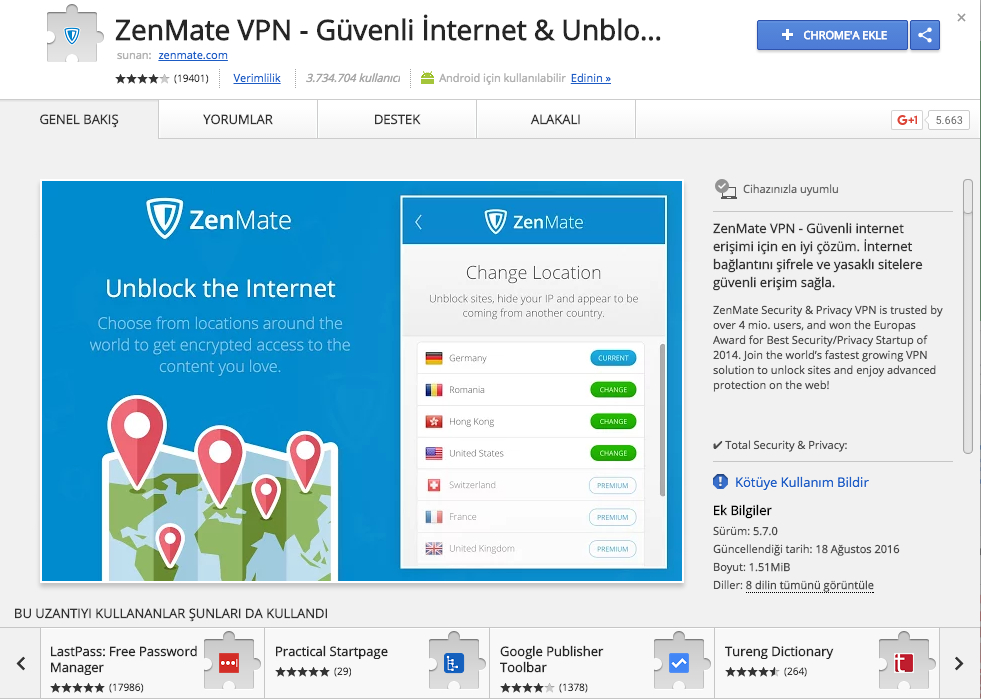Expand languages list via '8 dilin tümünü görüntüle'
This screenshot has height=699, width=981.
(x=809, y=585)
